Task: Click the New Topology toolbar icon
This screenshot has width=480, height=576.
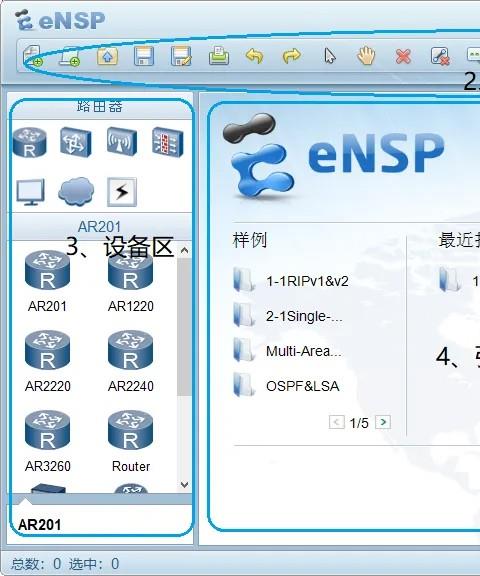Action: pyautogui.click(x=32, y=56)
